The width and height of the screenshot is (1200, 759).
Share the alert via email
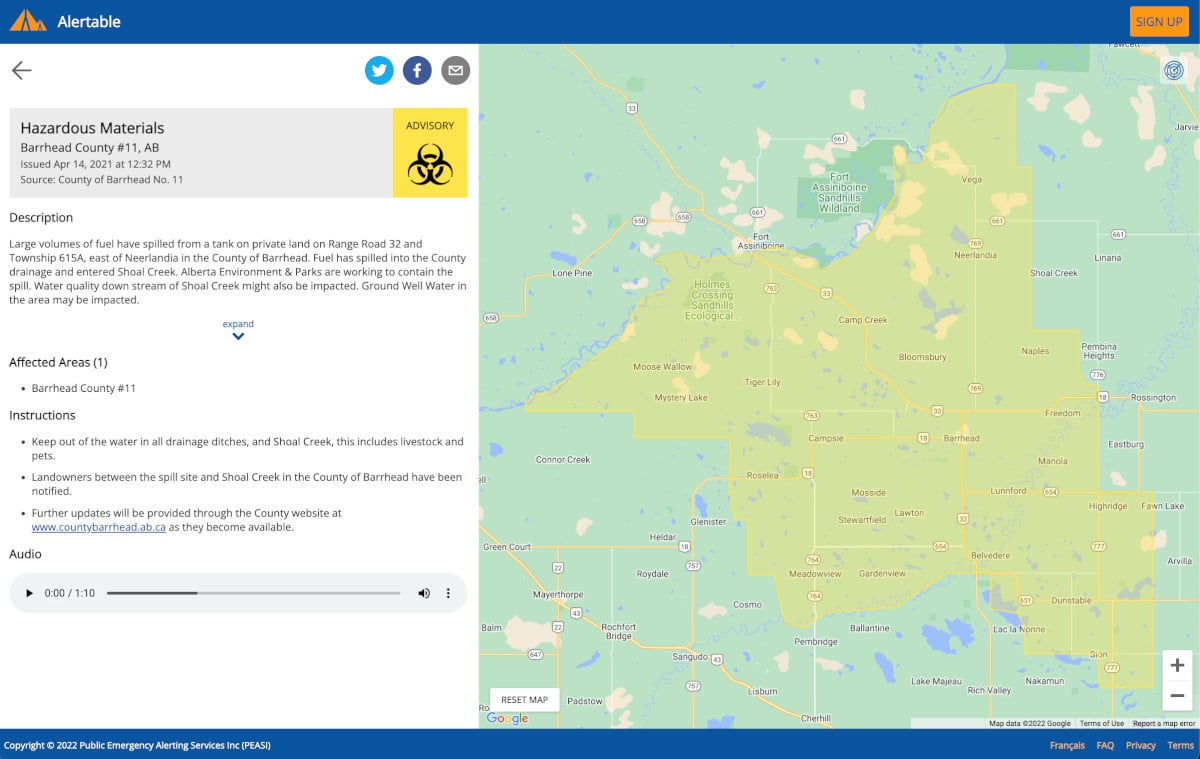pos(455,70)
